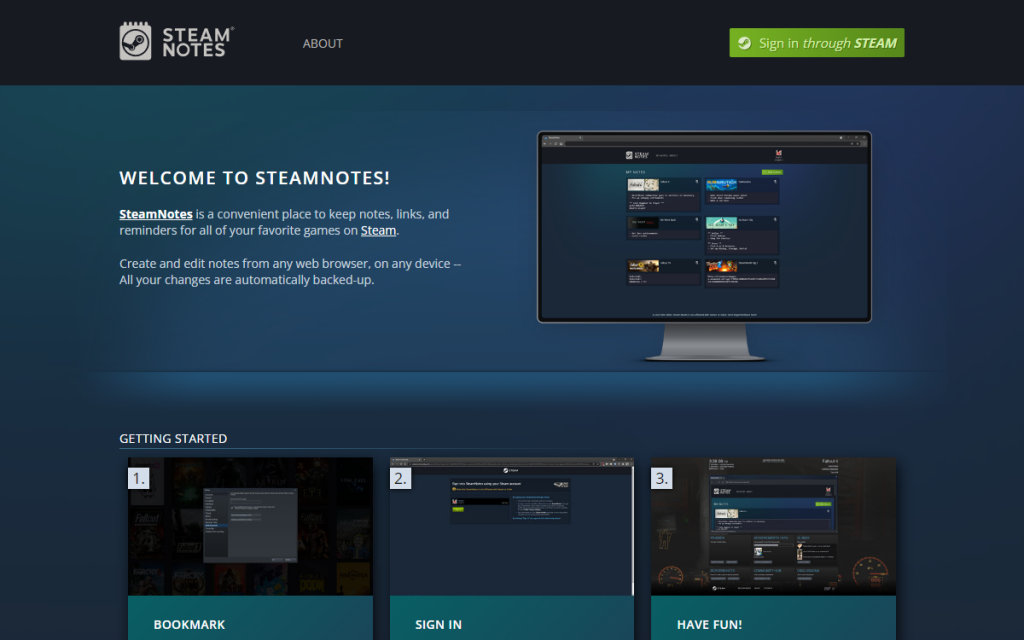Screen dimensions: 1024x640
Task: Open the ABOUT page
Action: (x=322, y=43)
